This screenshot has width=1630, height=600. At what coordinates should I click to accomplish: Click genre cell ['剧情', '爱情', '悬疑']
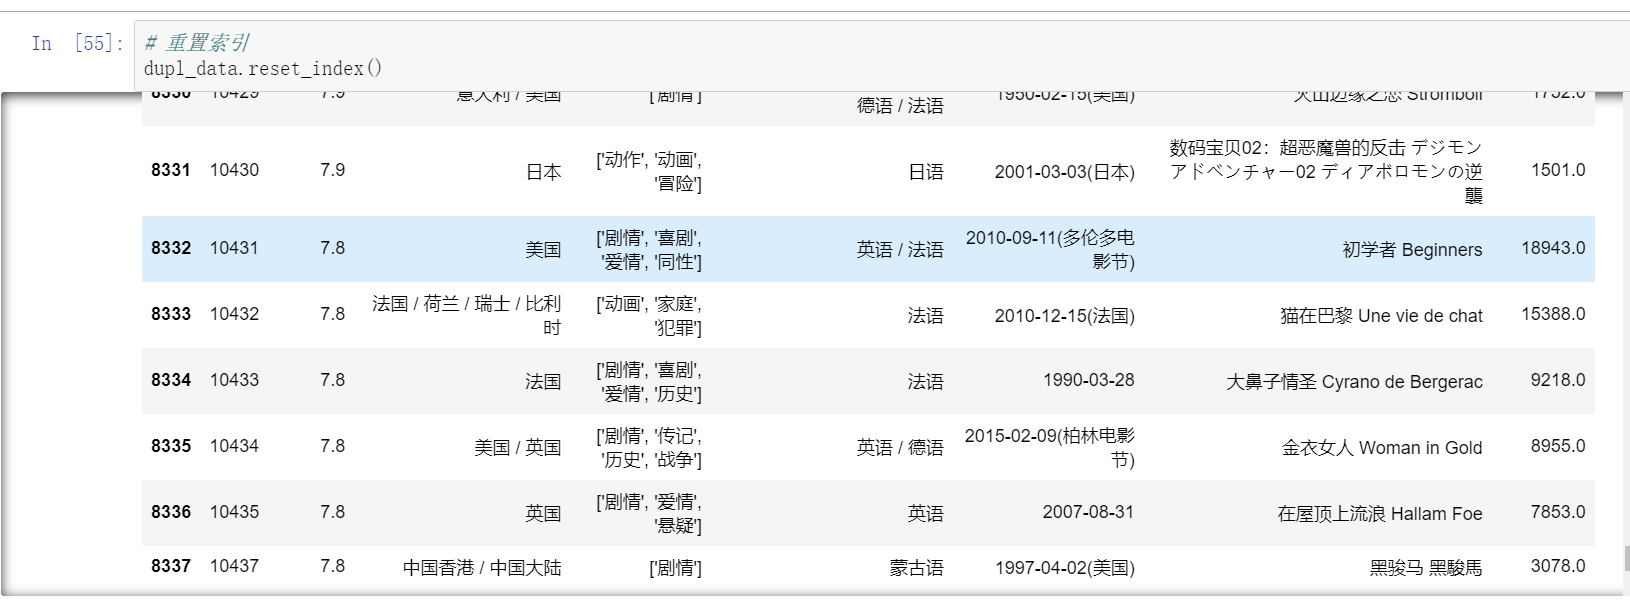pos(649,513)
